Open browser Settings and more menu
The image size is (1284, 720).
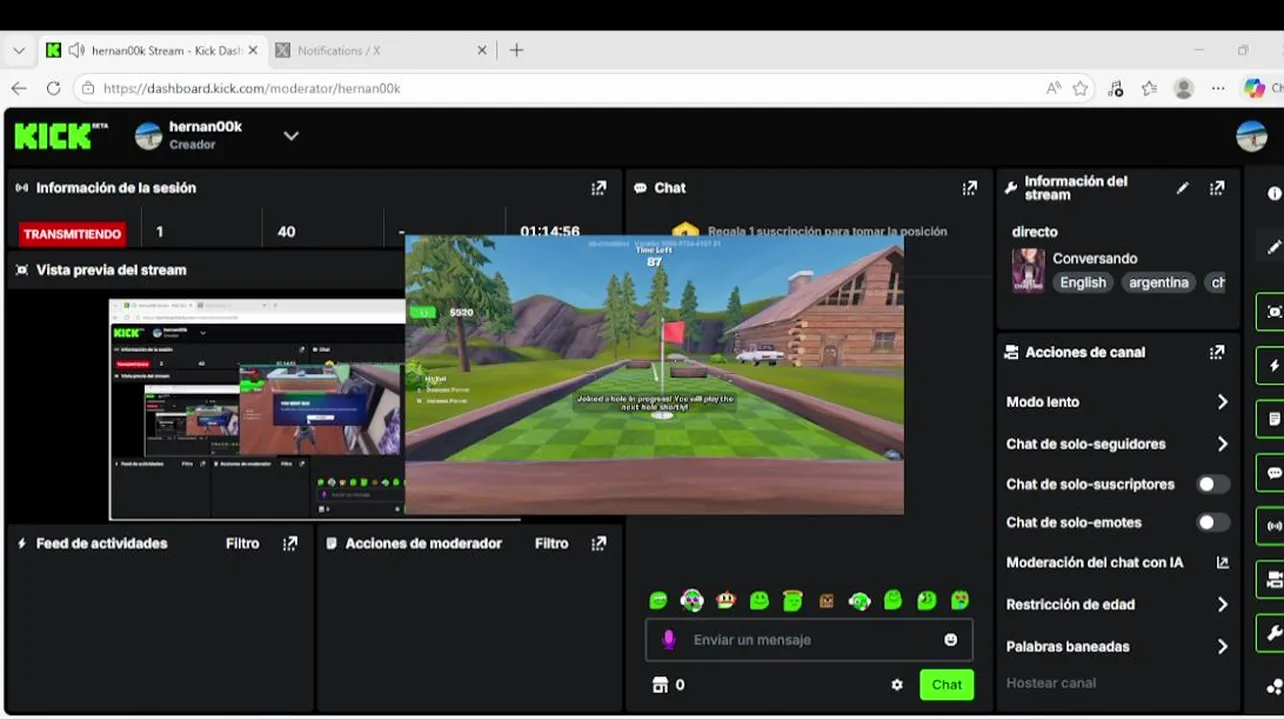[x=1217, y=88]
